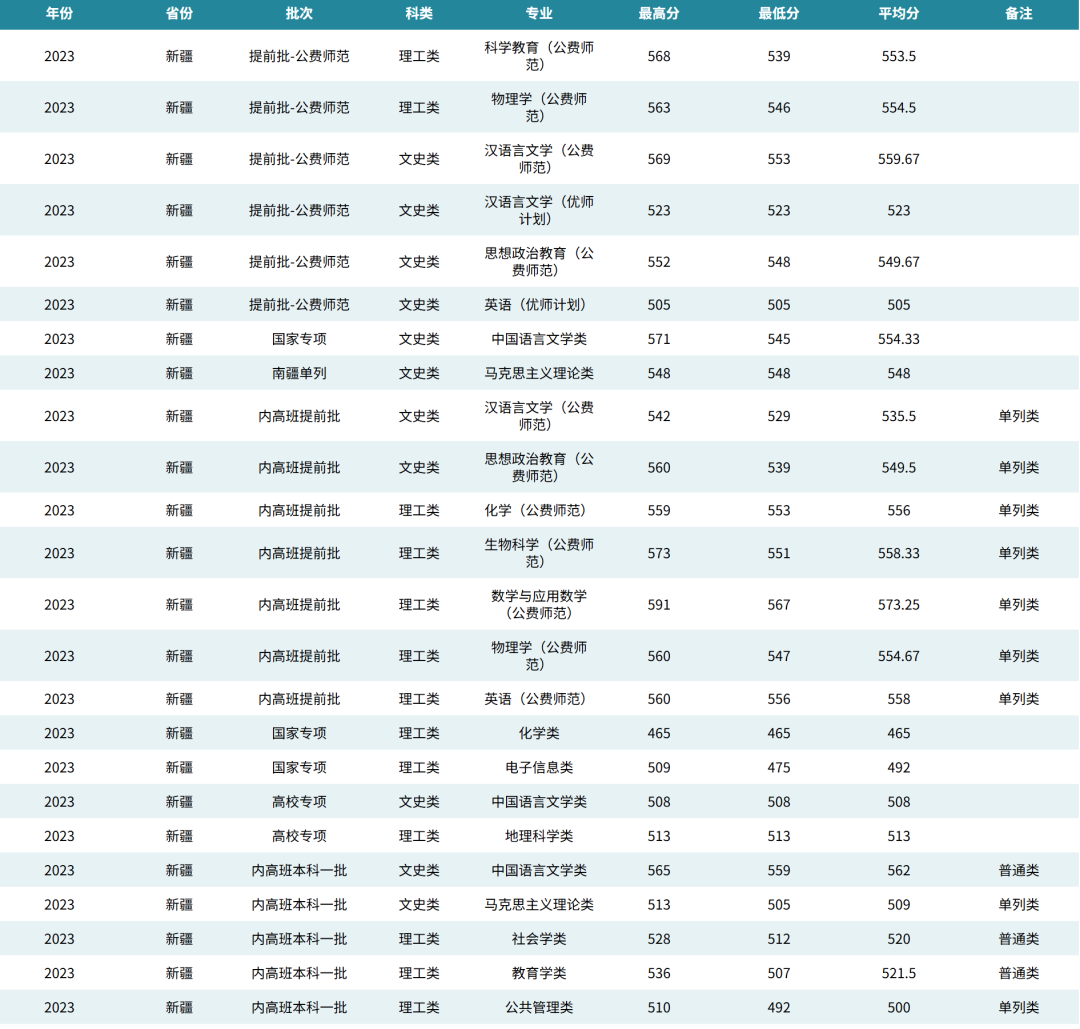Click the 南疆单列 batch cell

[299, 373]
